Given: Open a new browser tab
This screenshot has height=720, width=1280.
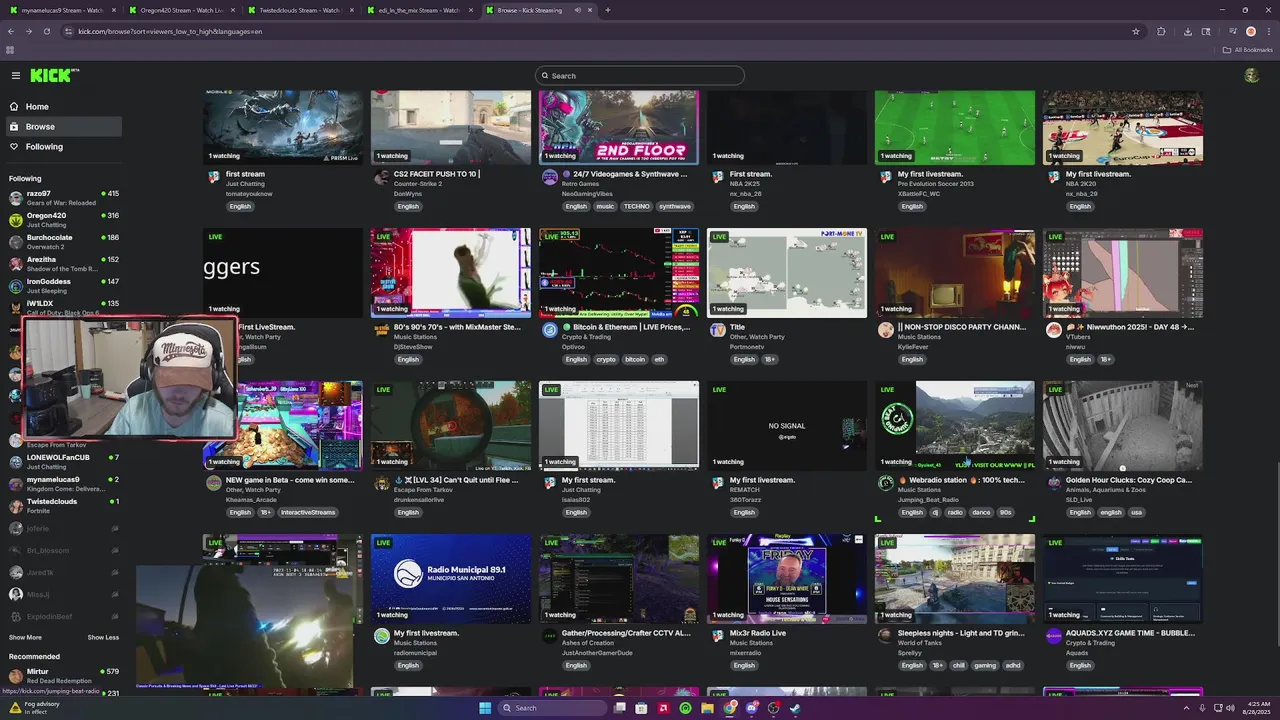Looking at the screenshot, I should (607, 10).
